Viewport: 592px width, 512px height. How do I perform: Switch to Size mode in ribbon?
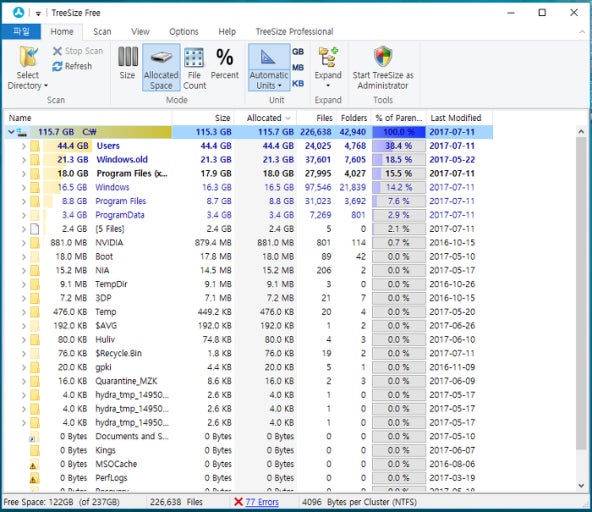[128, 63]
